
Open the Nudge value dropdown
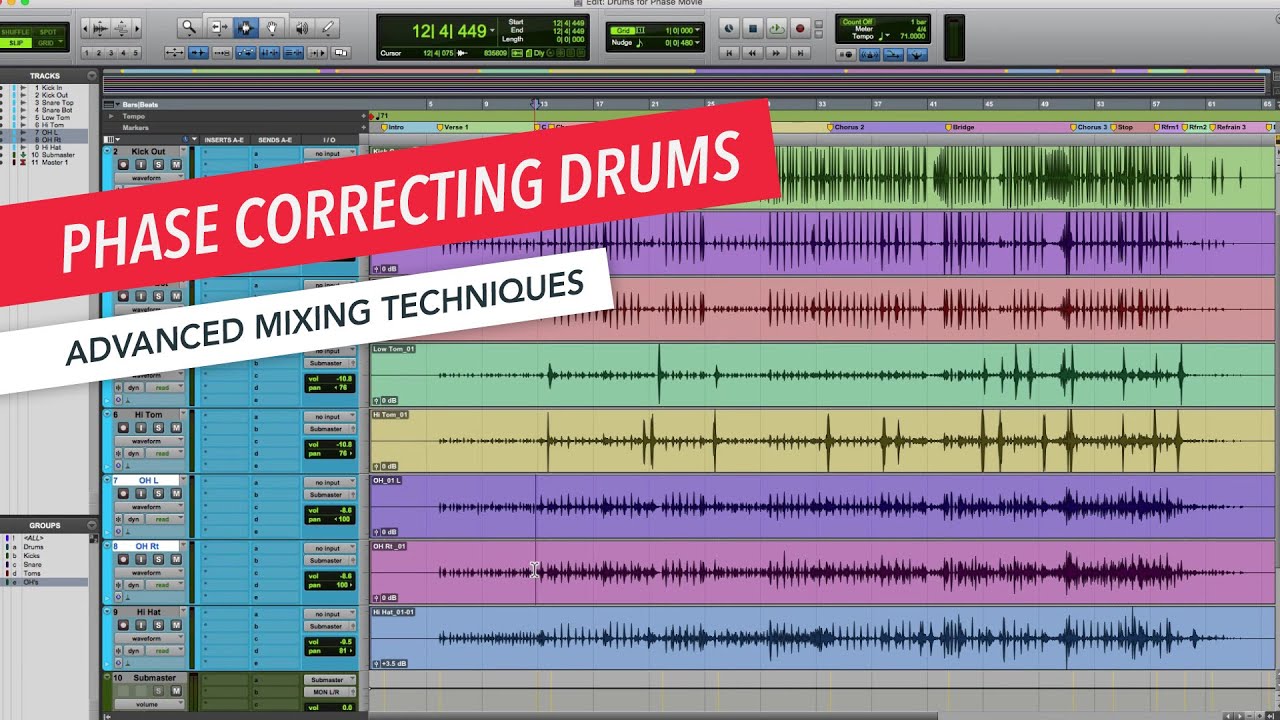[x=698, y=42]
